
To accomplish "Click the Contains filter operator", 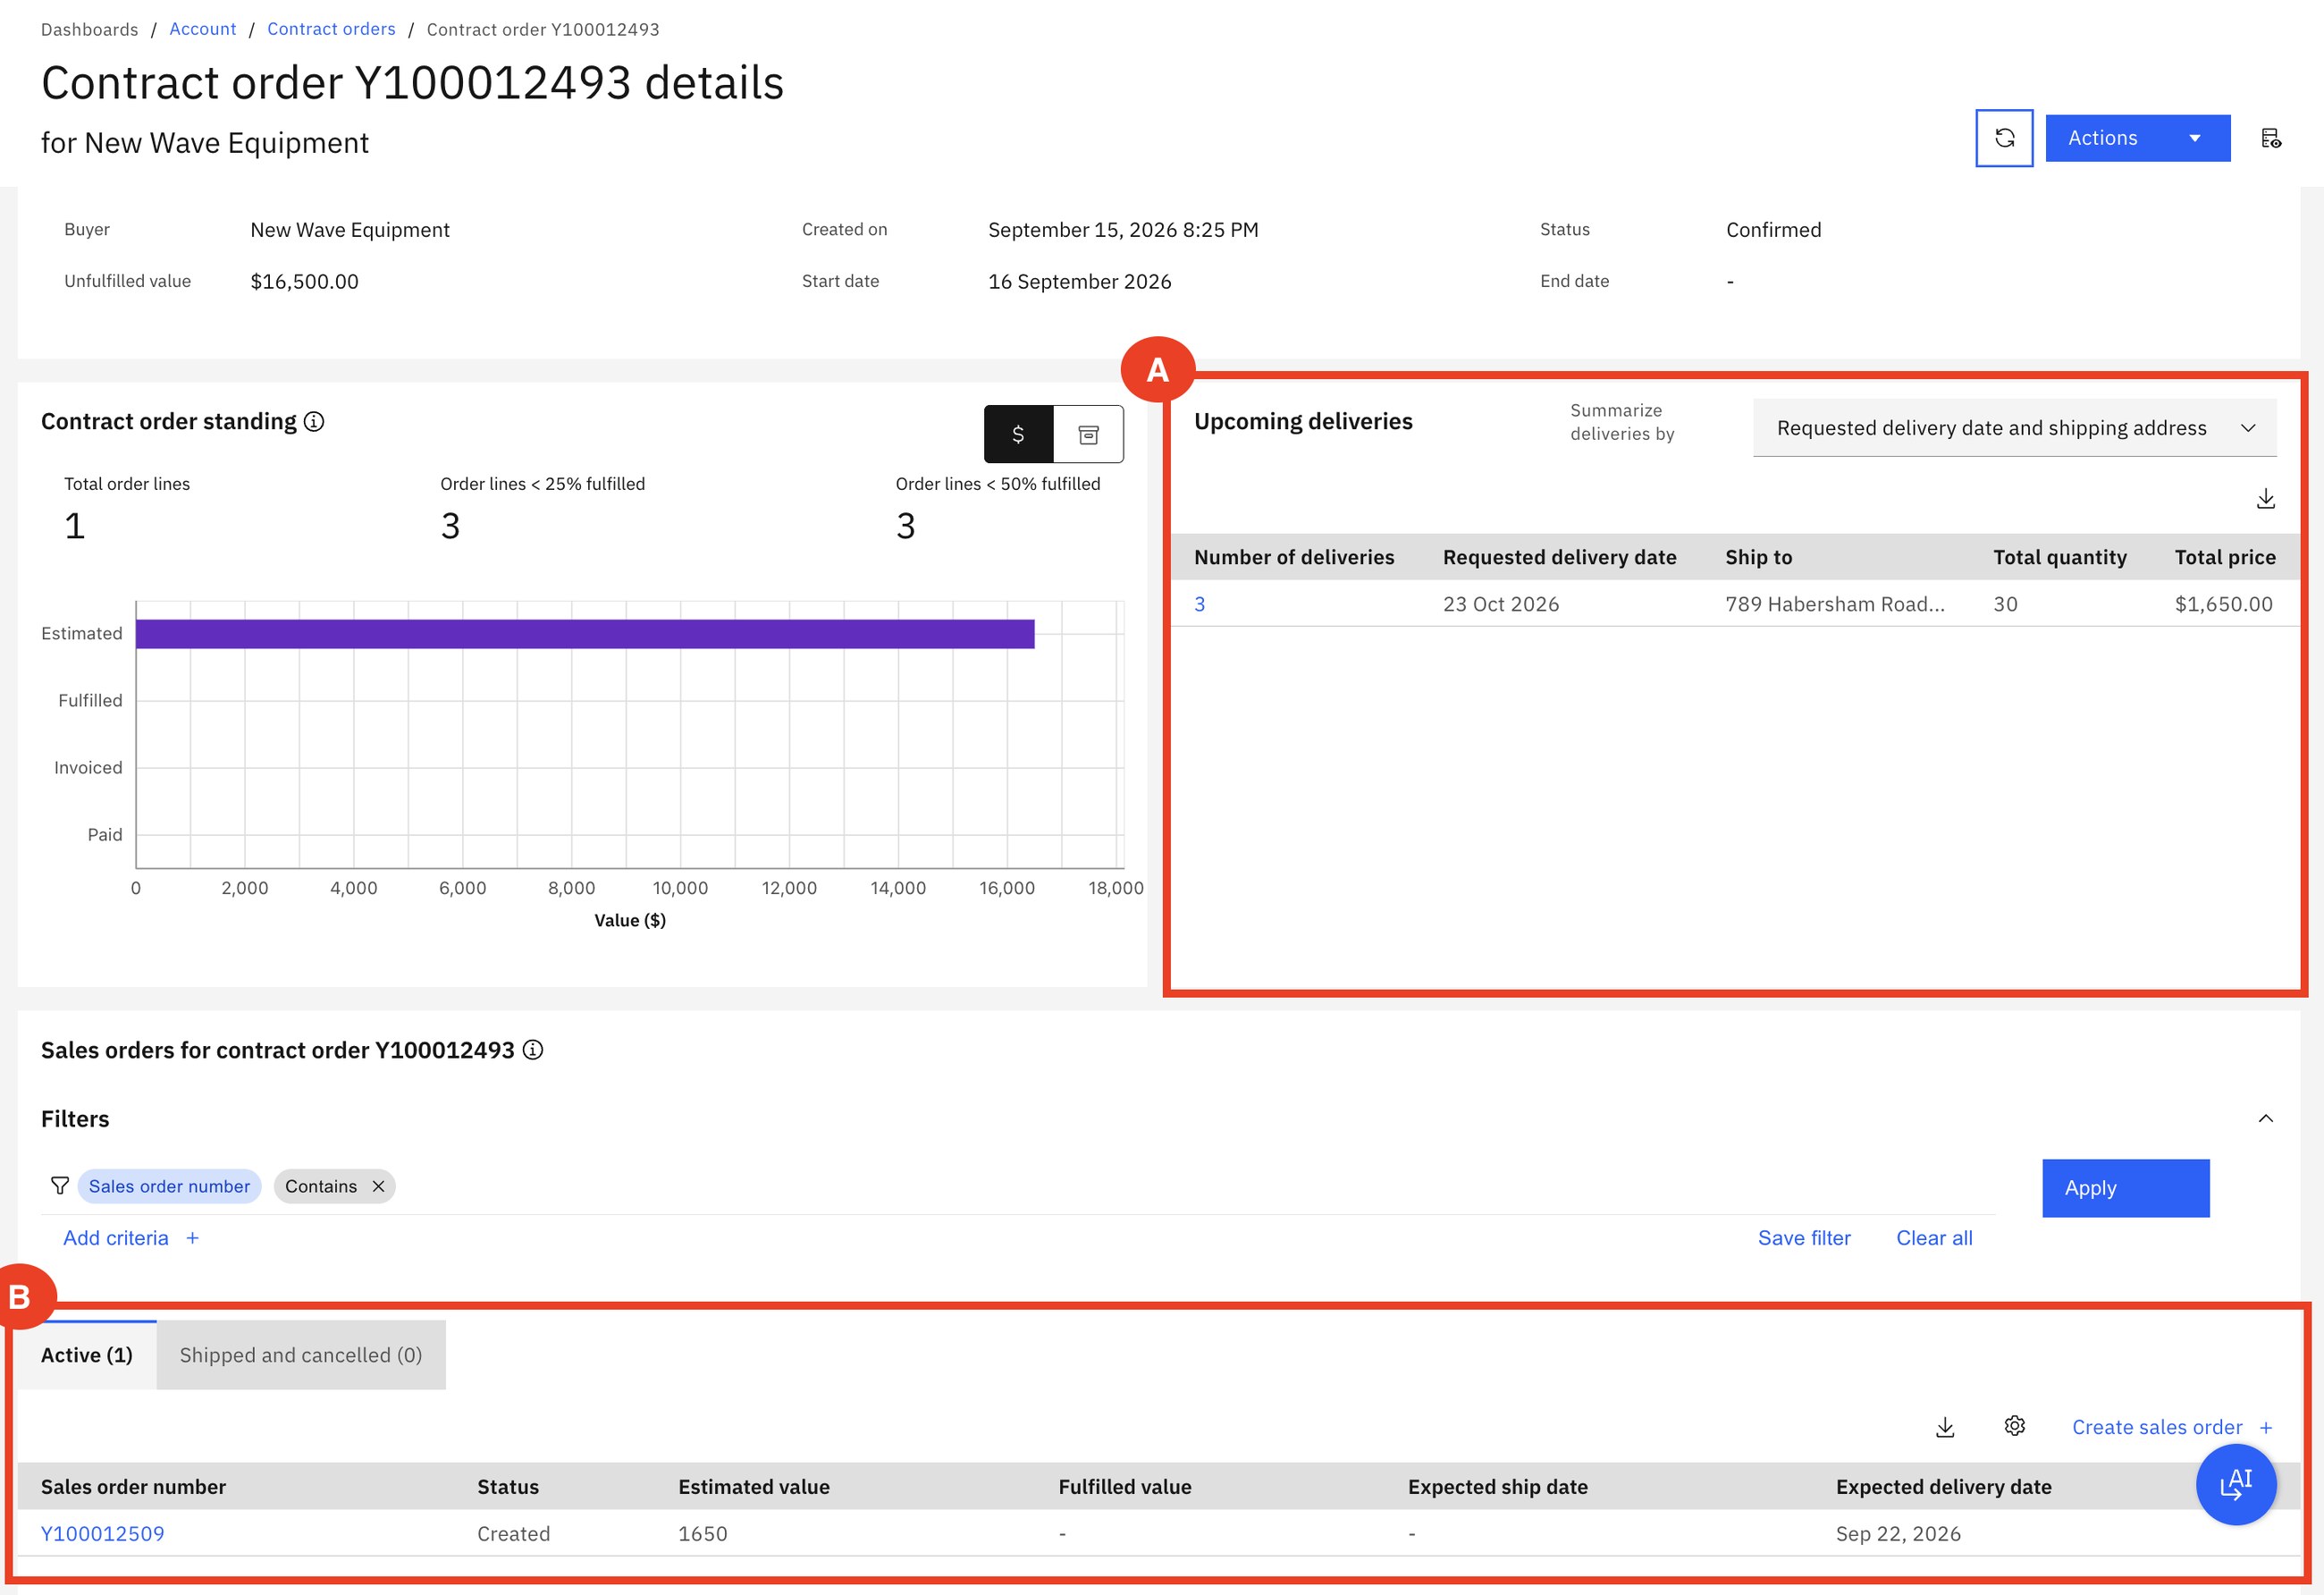I will pyautogui.click(x=320, y=1186).
